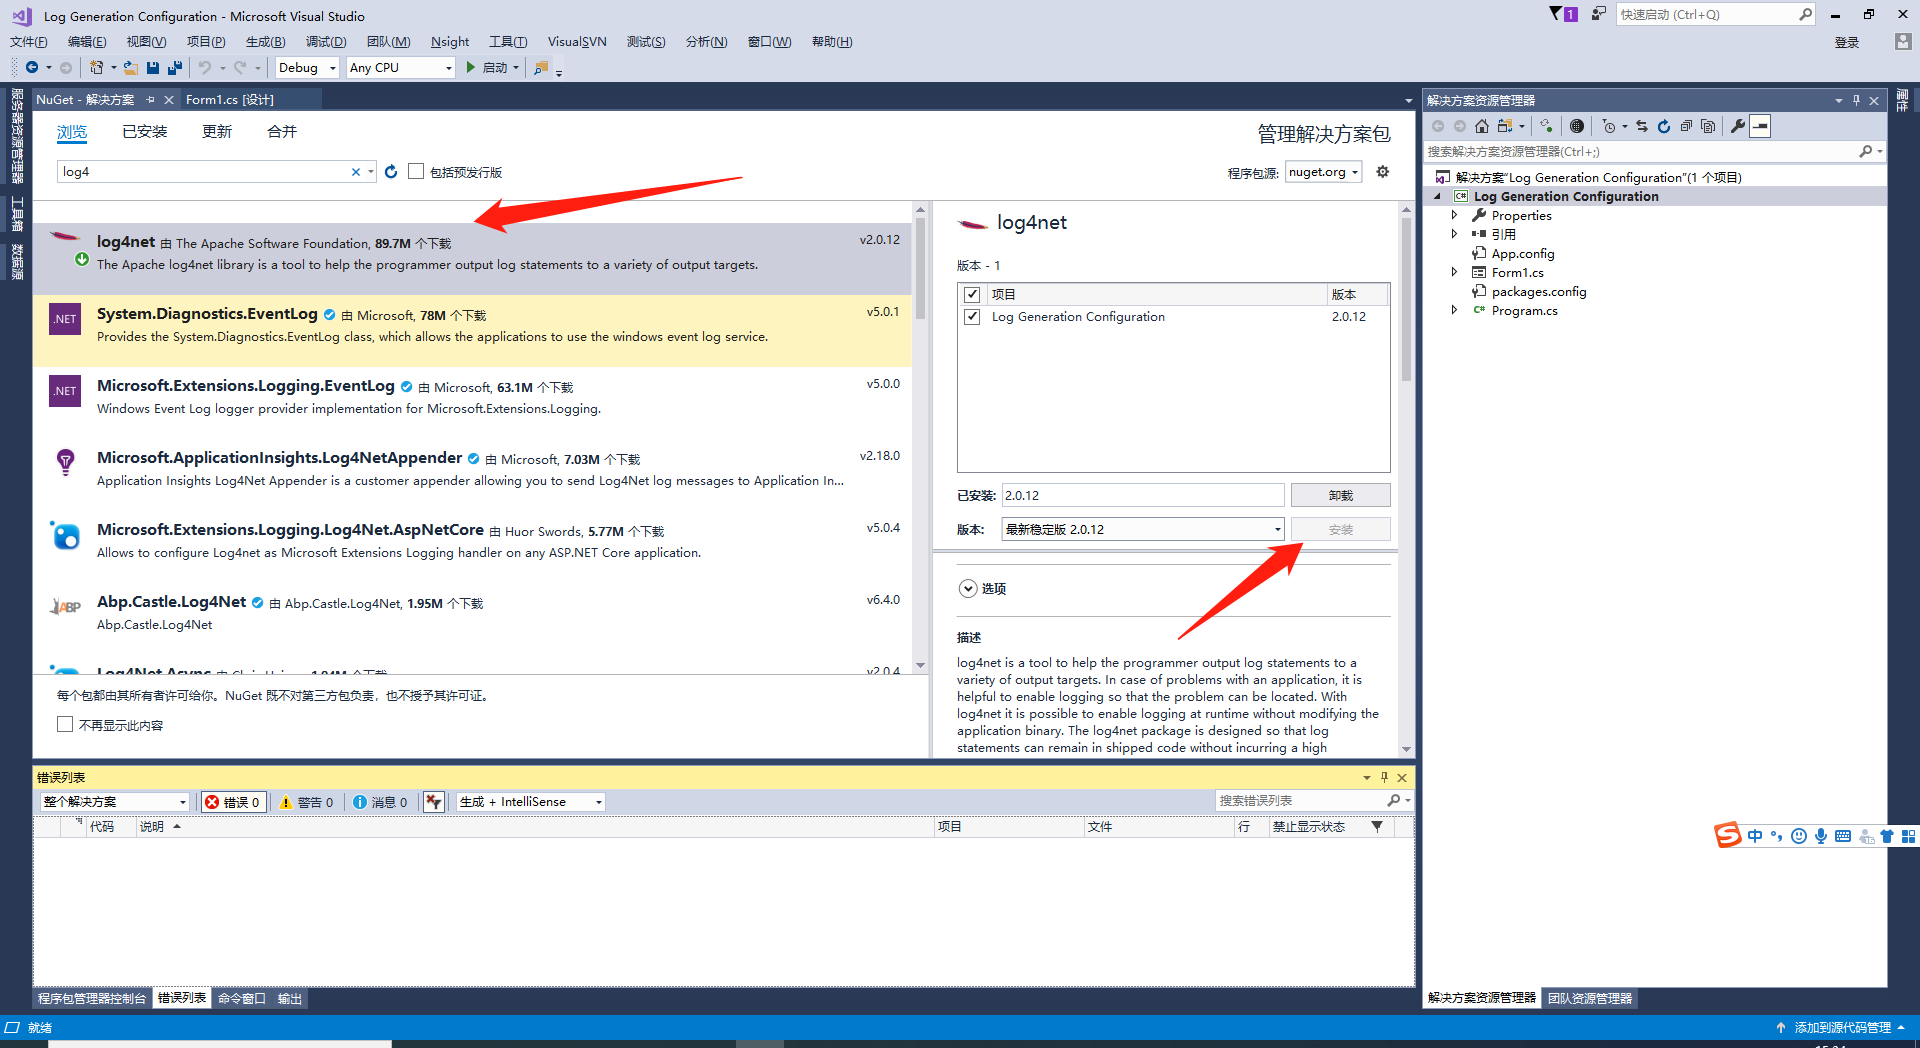Switch to the 更新 Updates tab
Viewport: 1920px width, 1048px height.
pyautogui.click(x=217, y=131)
